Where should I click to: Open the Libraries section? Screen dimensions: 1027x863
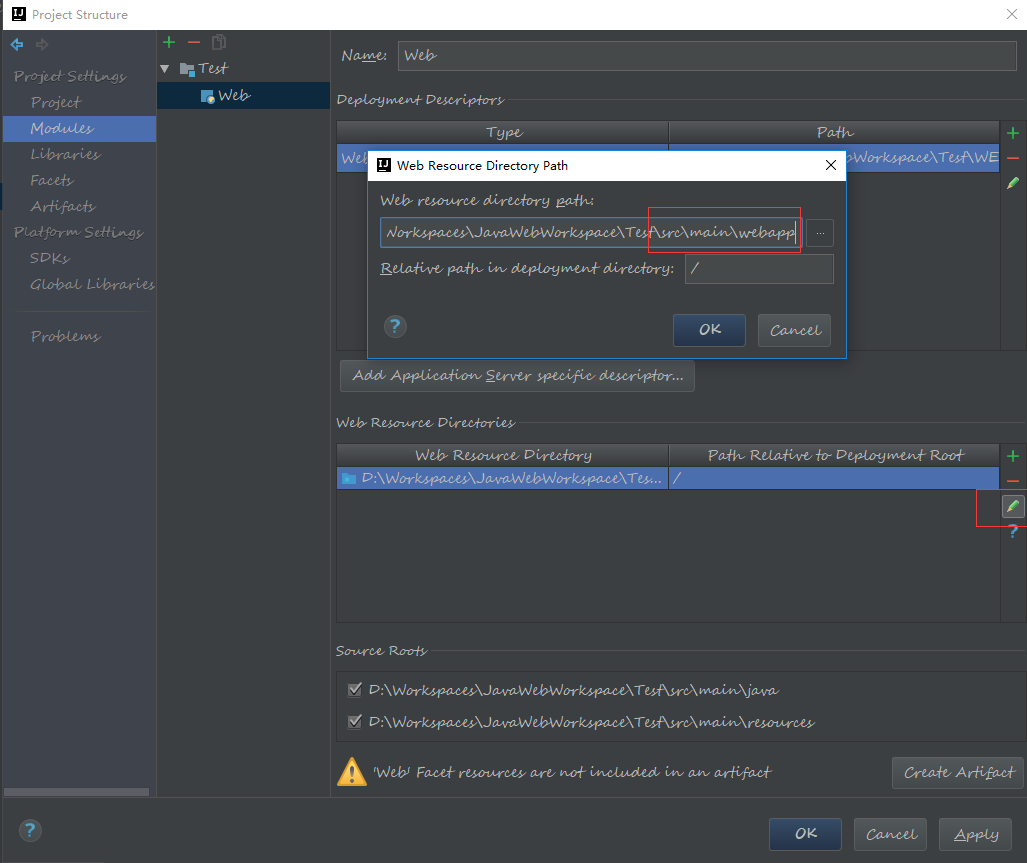pyautogui.click(x=65, y=155)
